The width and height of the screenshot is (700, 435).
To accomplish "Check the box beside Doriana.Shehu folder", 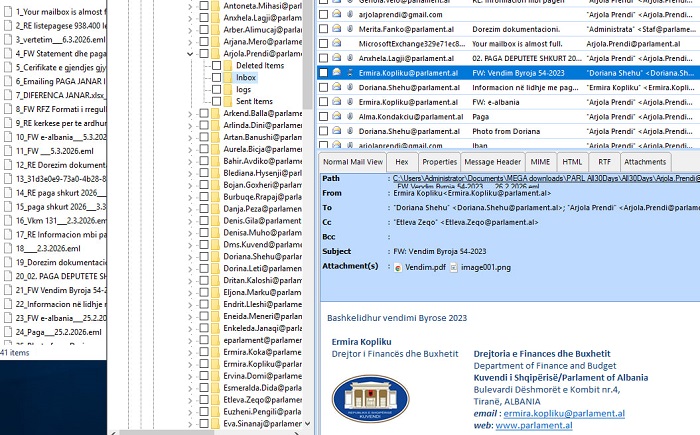I will [203, 257].
